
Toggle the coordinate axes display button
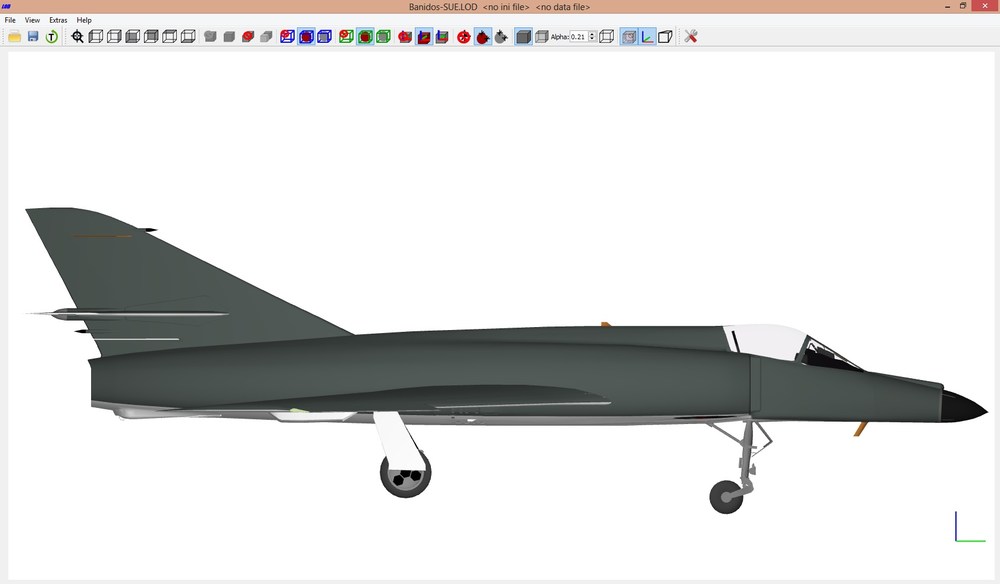coord(647,36)
